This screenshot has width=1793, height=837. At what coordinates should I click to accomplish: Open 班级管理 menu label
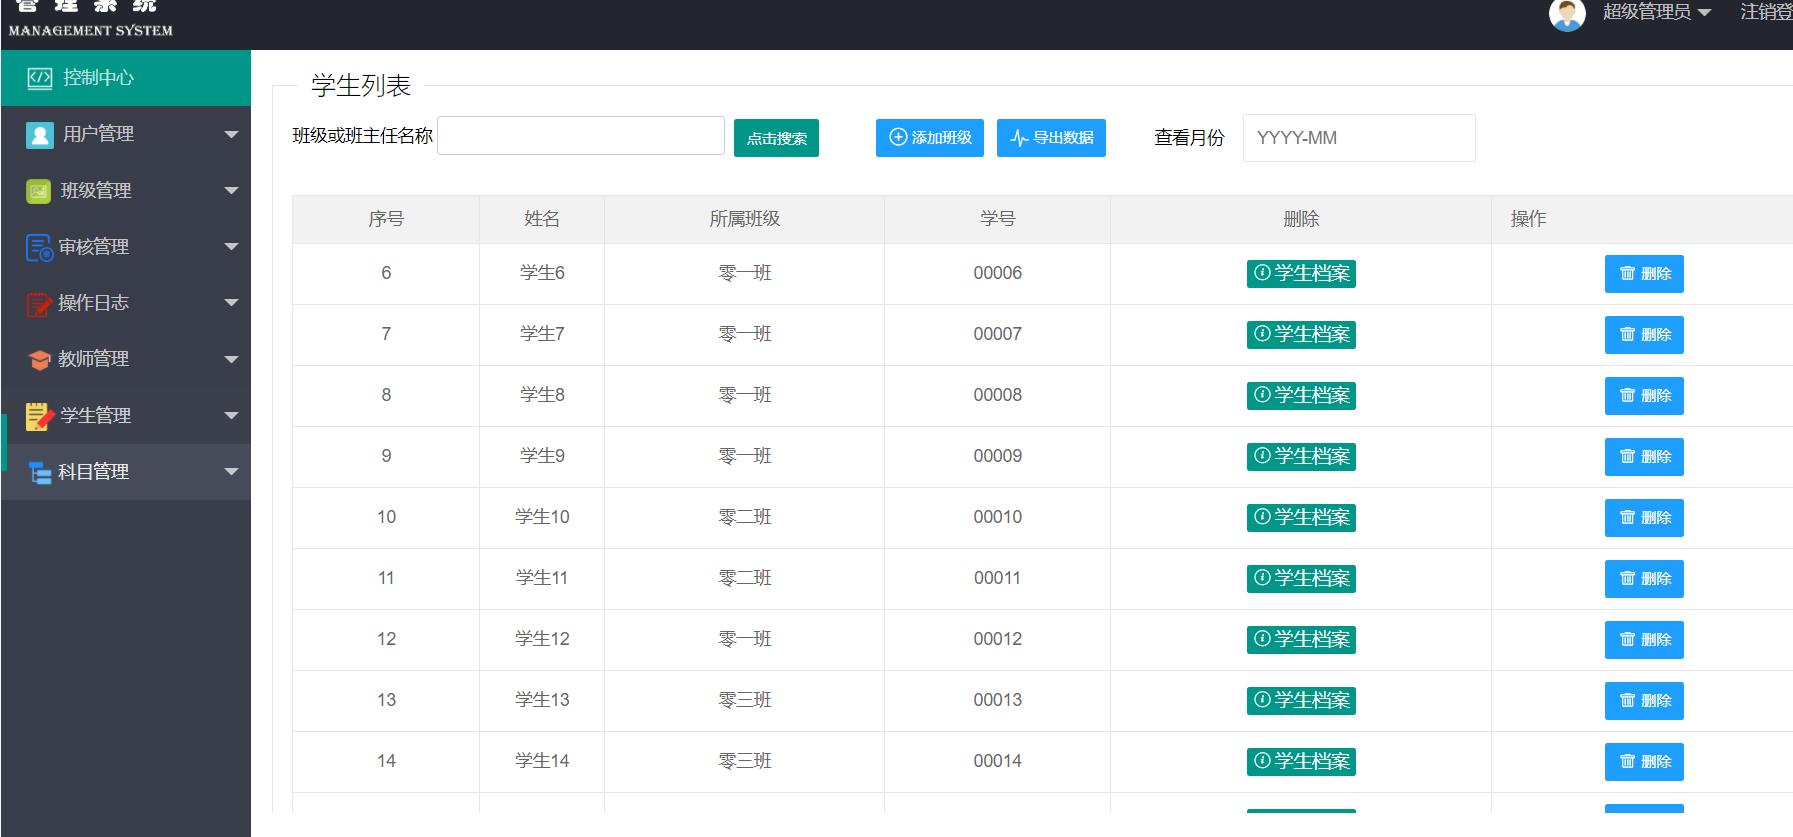pos(96,190)
